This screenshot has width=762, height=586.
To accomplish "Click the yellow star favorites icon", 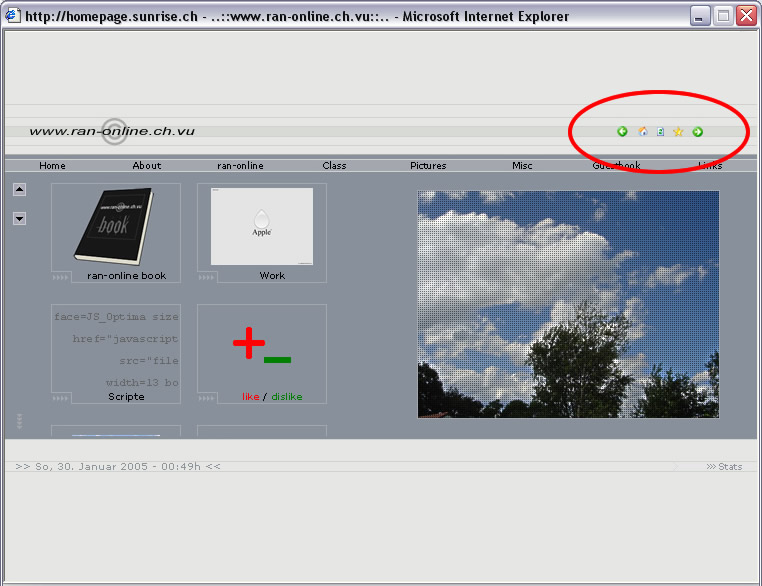I will click(x=678, y=132).
